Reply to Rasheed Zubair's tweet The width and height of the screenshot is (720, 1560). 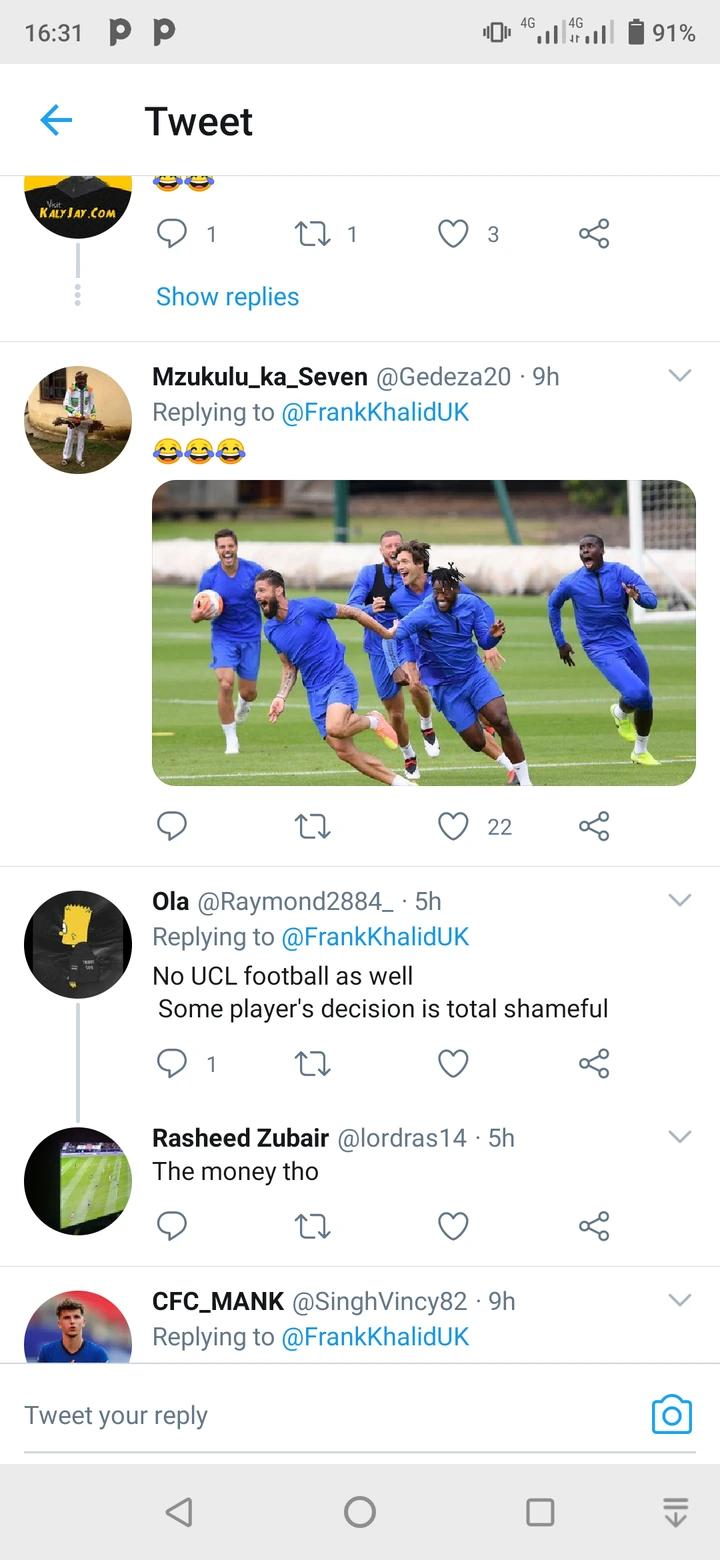coord(172,1226)
